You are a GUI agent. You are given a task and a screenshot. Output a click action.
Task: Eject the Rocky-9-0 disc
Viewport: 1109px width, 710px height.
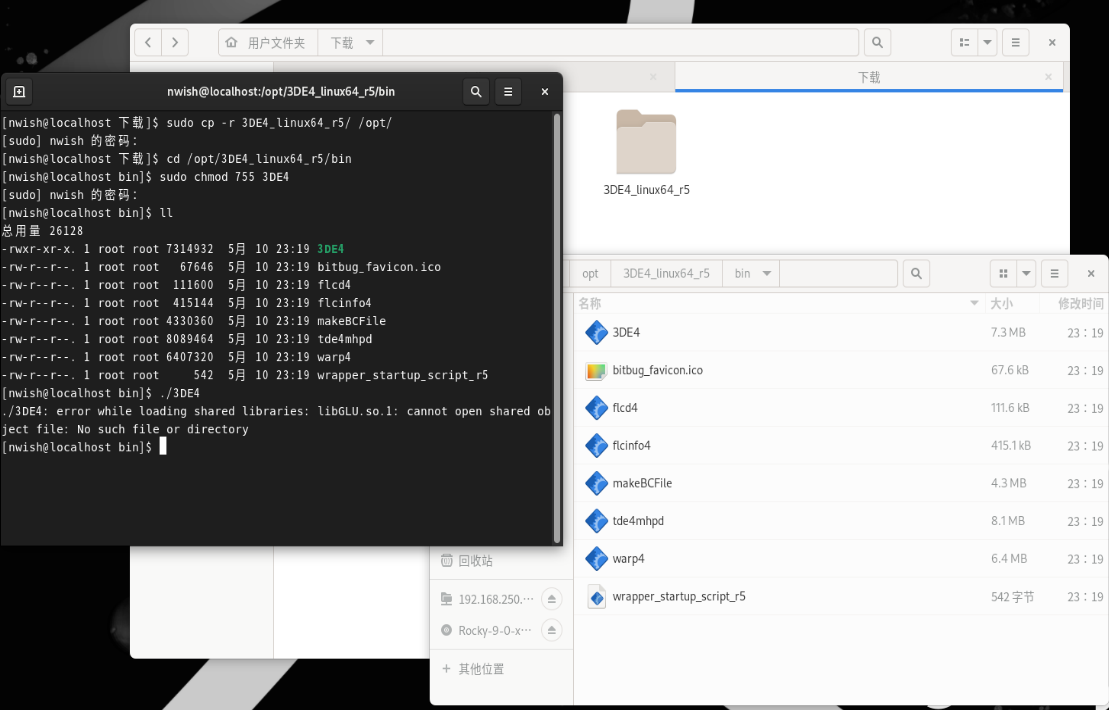click(x=551, y=631)
